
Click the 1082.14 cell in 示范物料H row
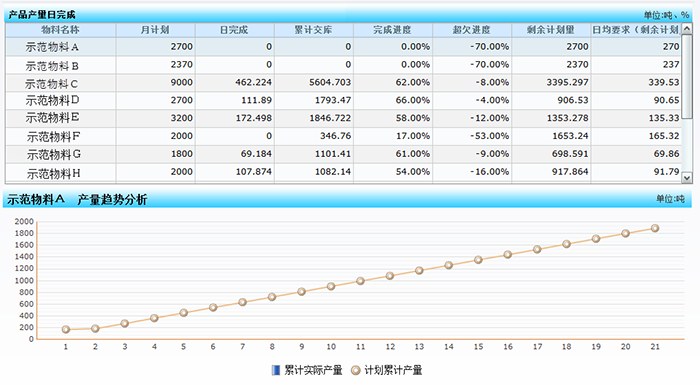click(313, 172)
